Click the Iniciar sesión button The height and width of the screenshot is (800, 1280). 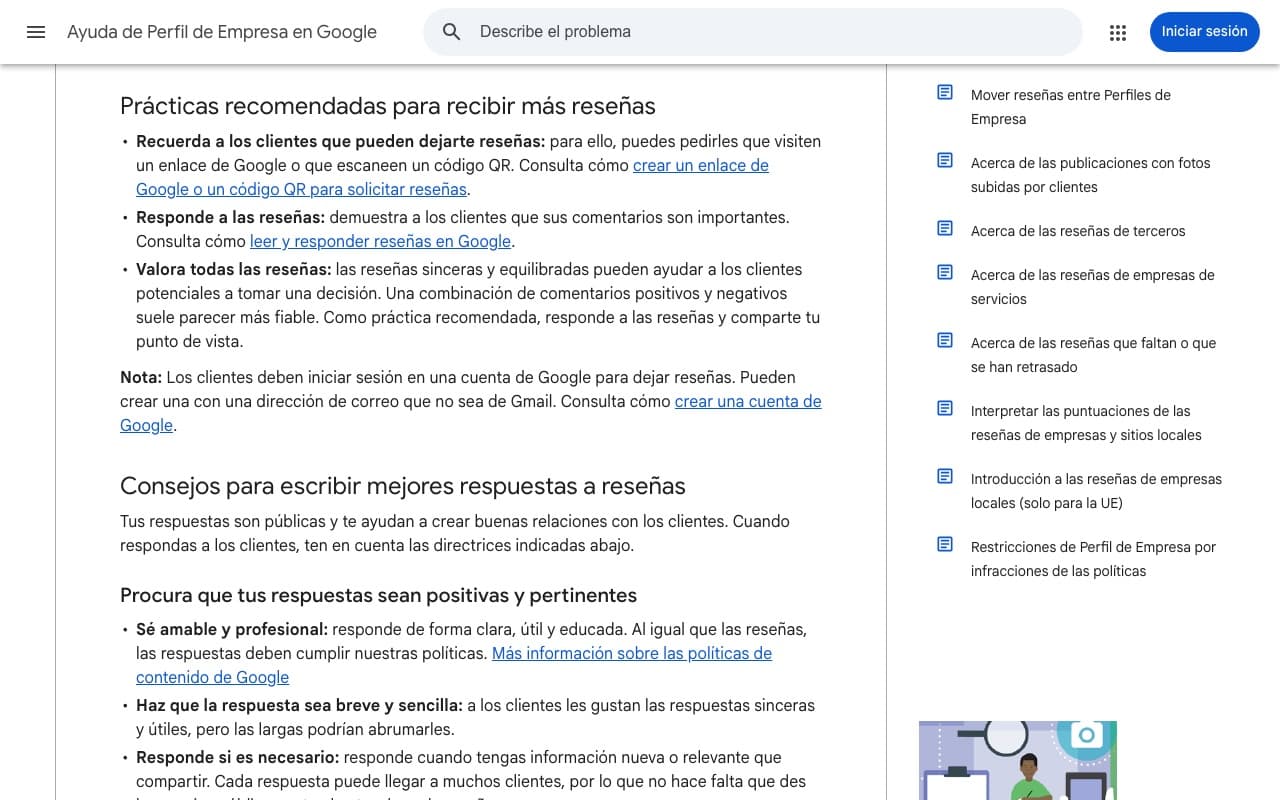[x=1204, y=32]
